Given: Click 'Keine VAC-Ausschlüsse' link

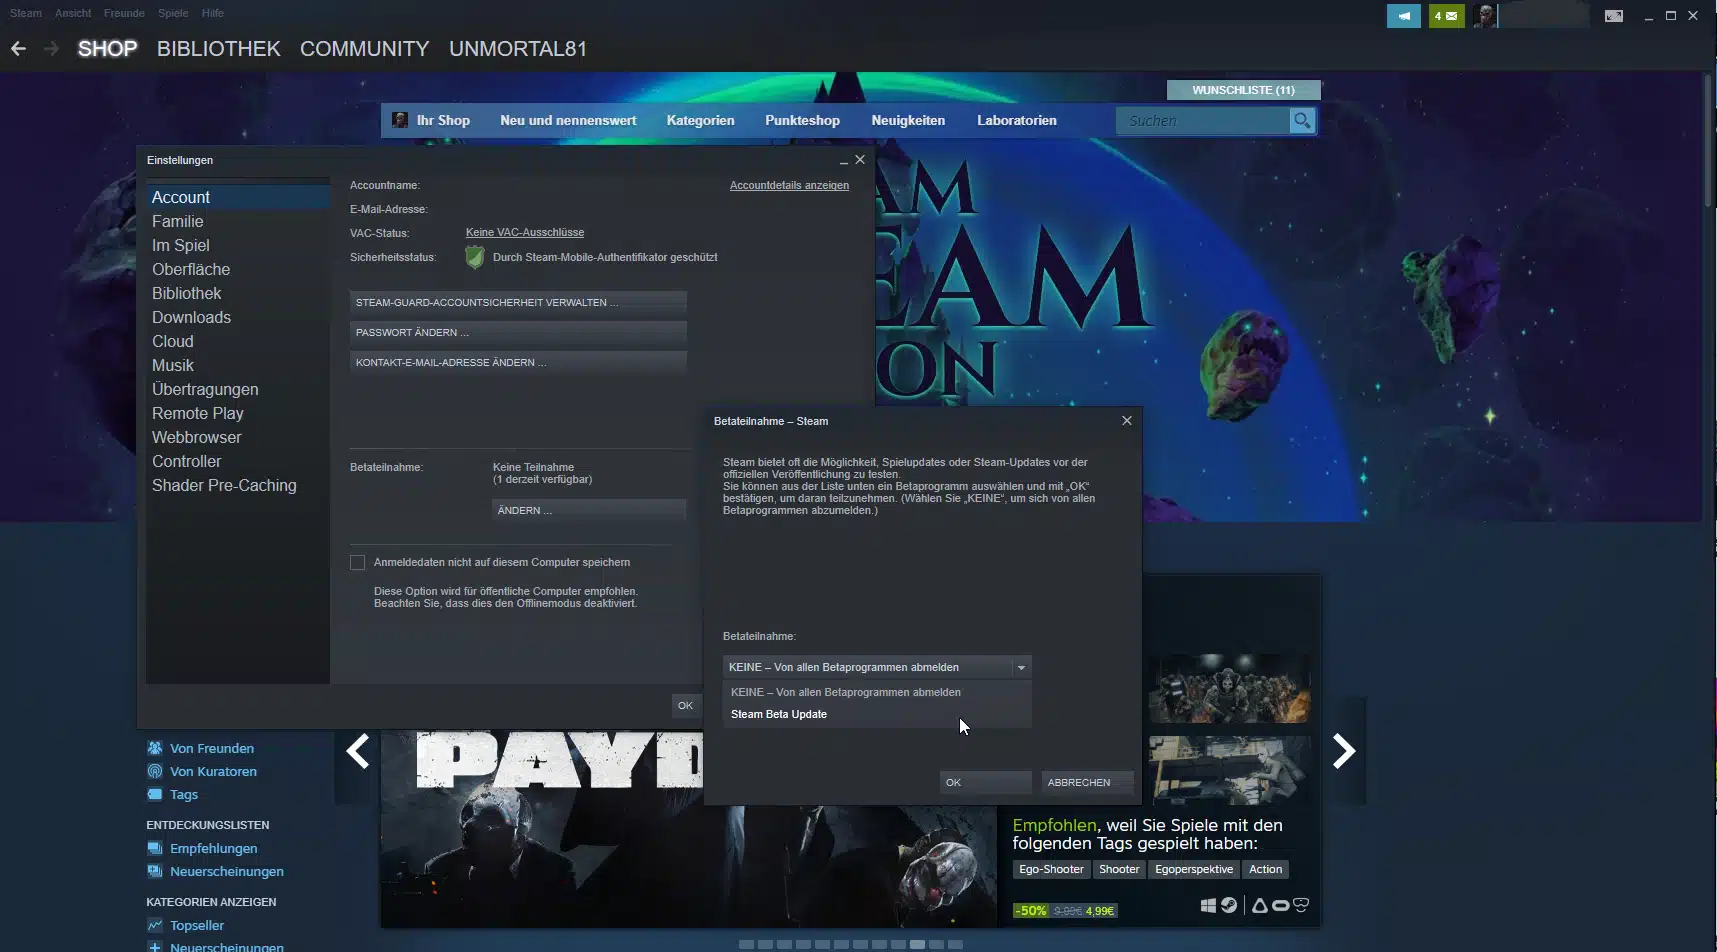Looking at the screenshot, I should click(x=524, y=232).
